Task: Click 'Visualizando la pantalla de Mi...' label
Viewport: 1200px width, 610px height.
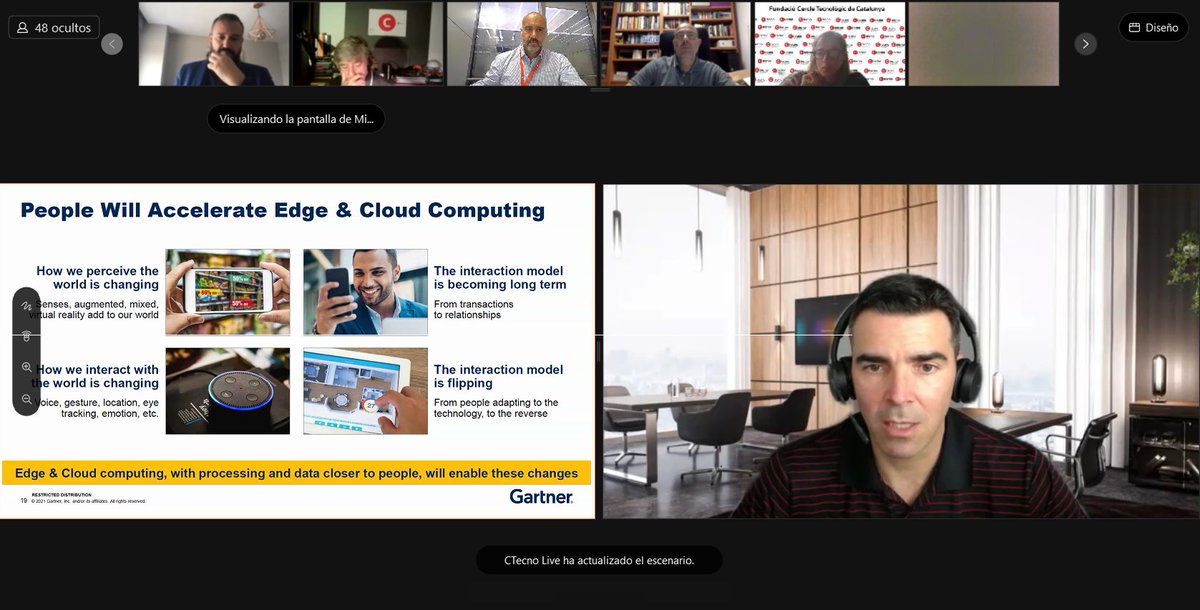Action: 296,119
